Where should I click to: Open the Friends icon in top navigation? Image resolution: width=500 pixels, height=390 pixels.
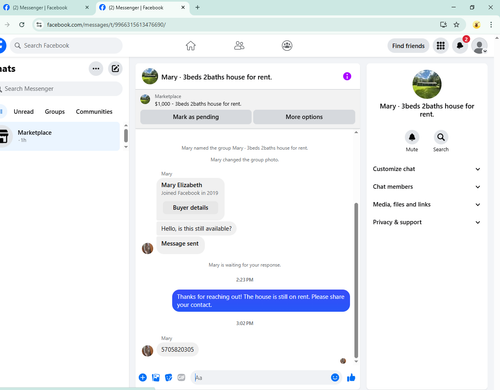[239, 46]
